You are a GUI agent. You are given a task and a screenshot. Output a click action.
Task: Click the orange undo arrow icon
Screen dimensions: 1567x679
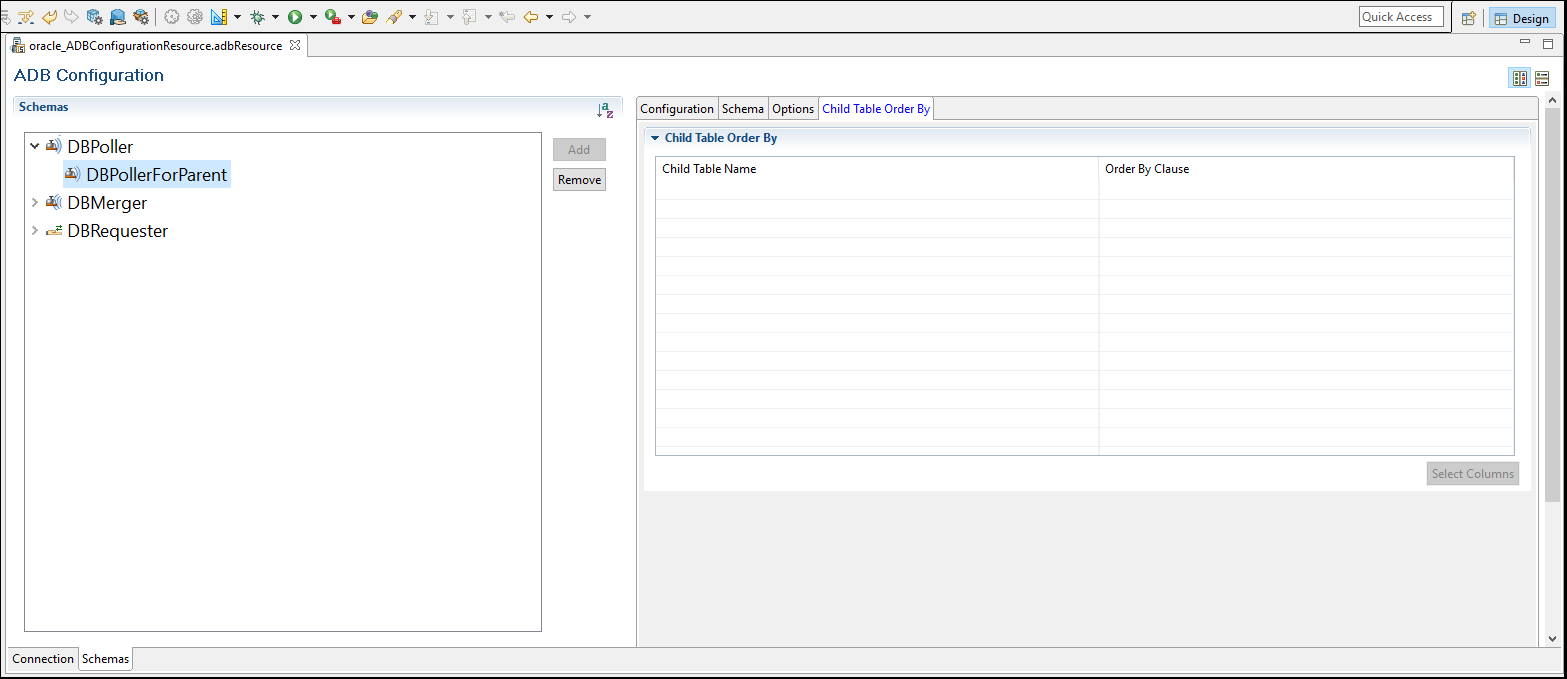tap(49, 17)
